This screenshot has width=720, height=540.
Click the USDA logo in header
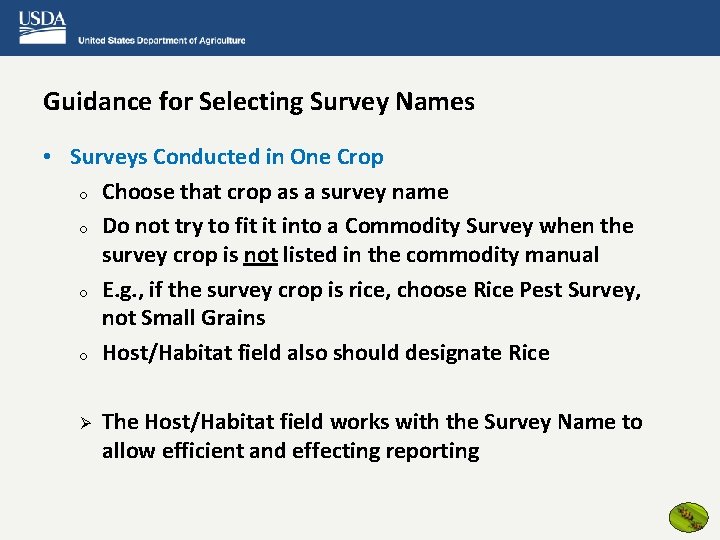pos(42,28)
